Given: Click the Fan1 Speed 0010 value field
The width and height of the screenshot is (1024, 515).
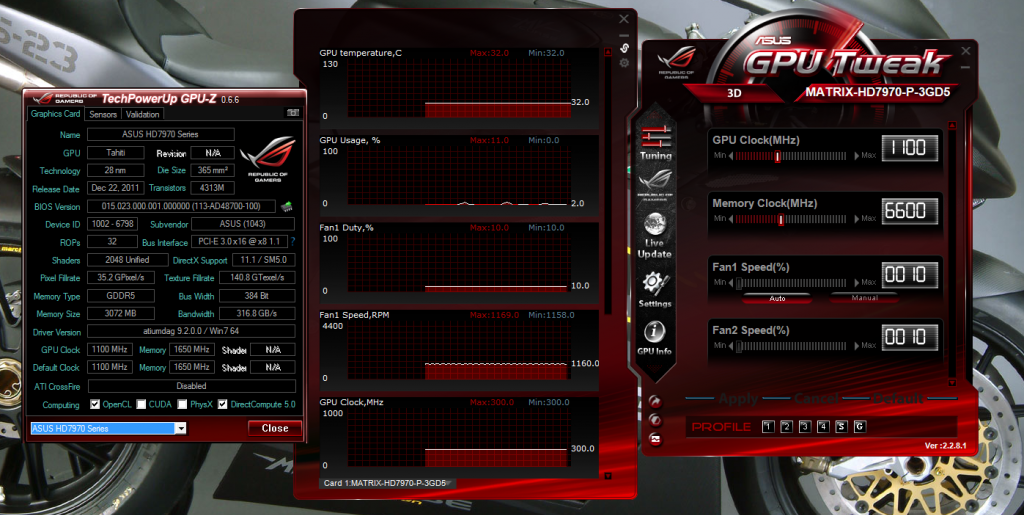Looking at the screenshot, I should coord(910,275).
